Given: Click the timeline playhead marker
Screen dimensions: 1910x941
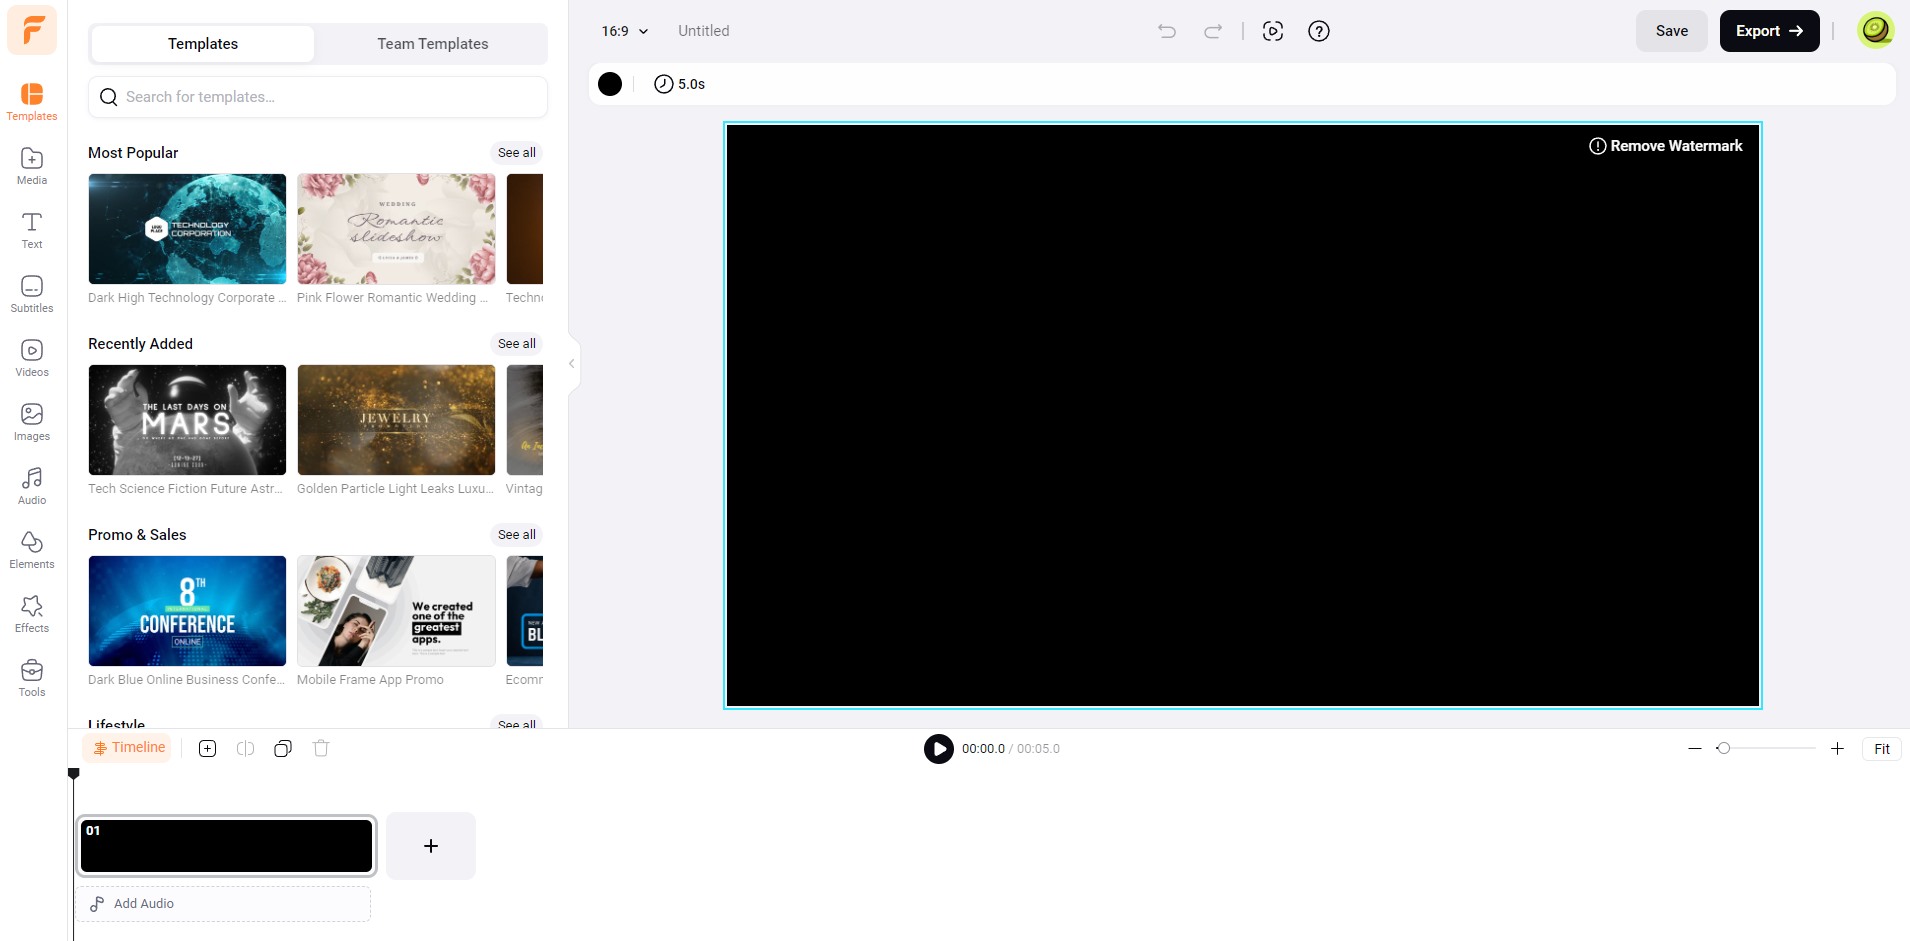Looking at the screenshot, I should click(73, 773).
